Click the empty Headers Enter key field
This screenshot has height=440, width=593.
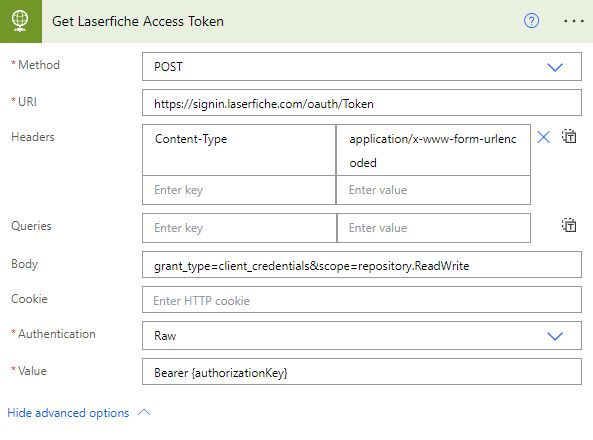click(239, 190)
